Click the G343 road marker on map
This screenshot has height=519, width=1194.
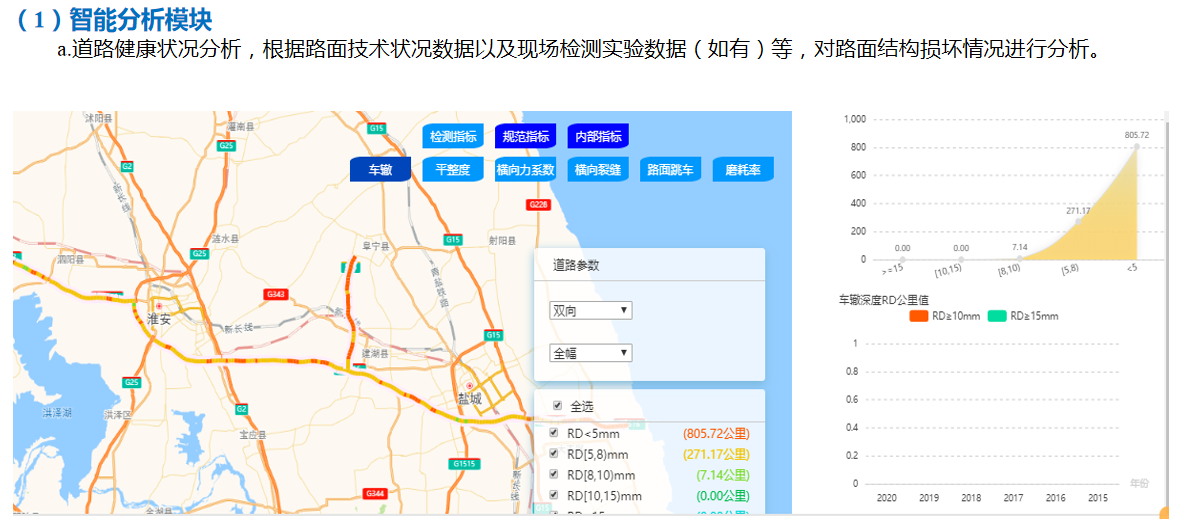coord(275,294)
